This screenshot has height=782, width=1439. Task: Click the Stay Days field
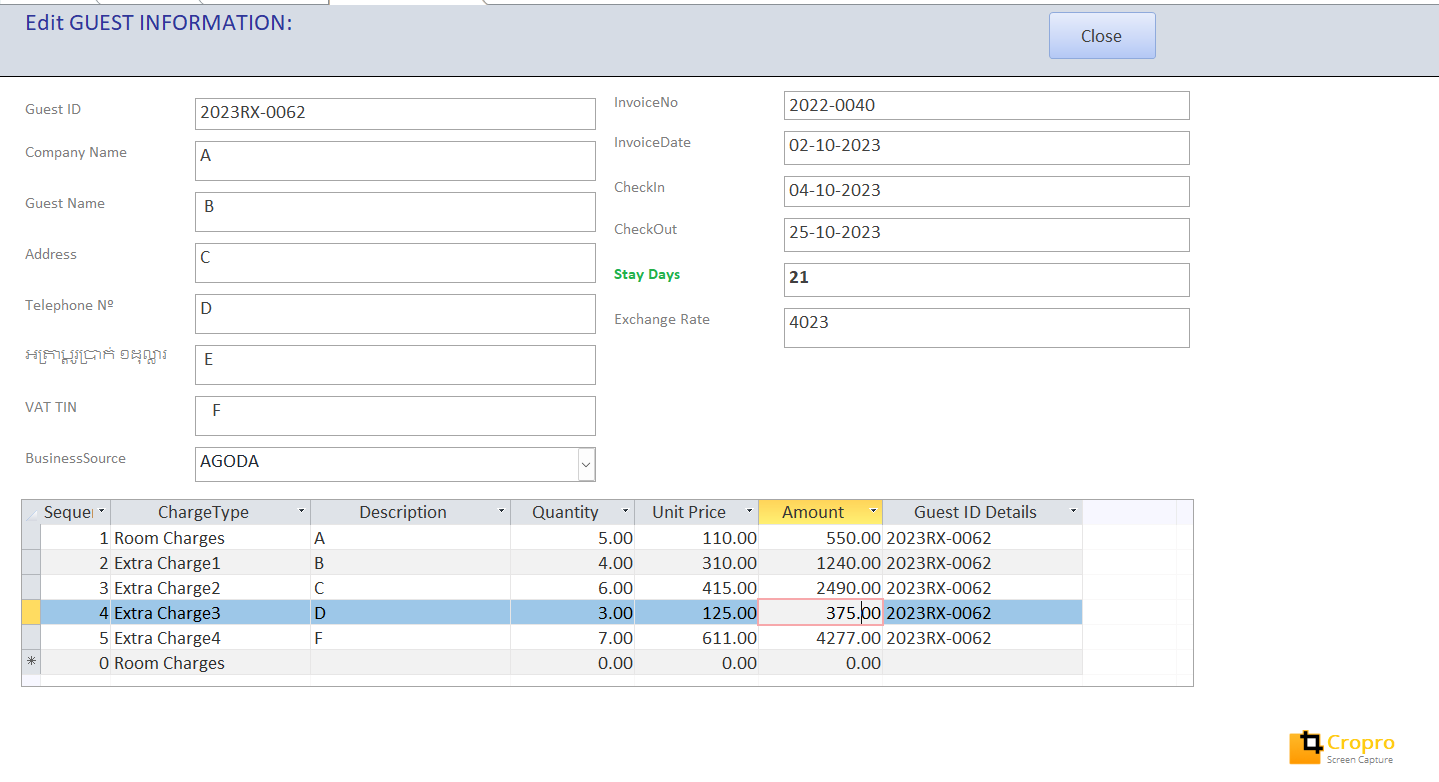click(986, 279)
